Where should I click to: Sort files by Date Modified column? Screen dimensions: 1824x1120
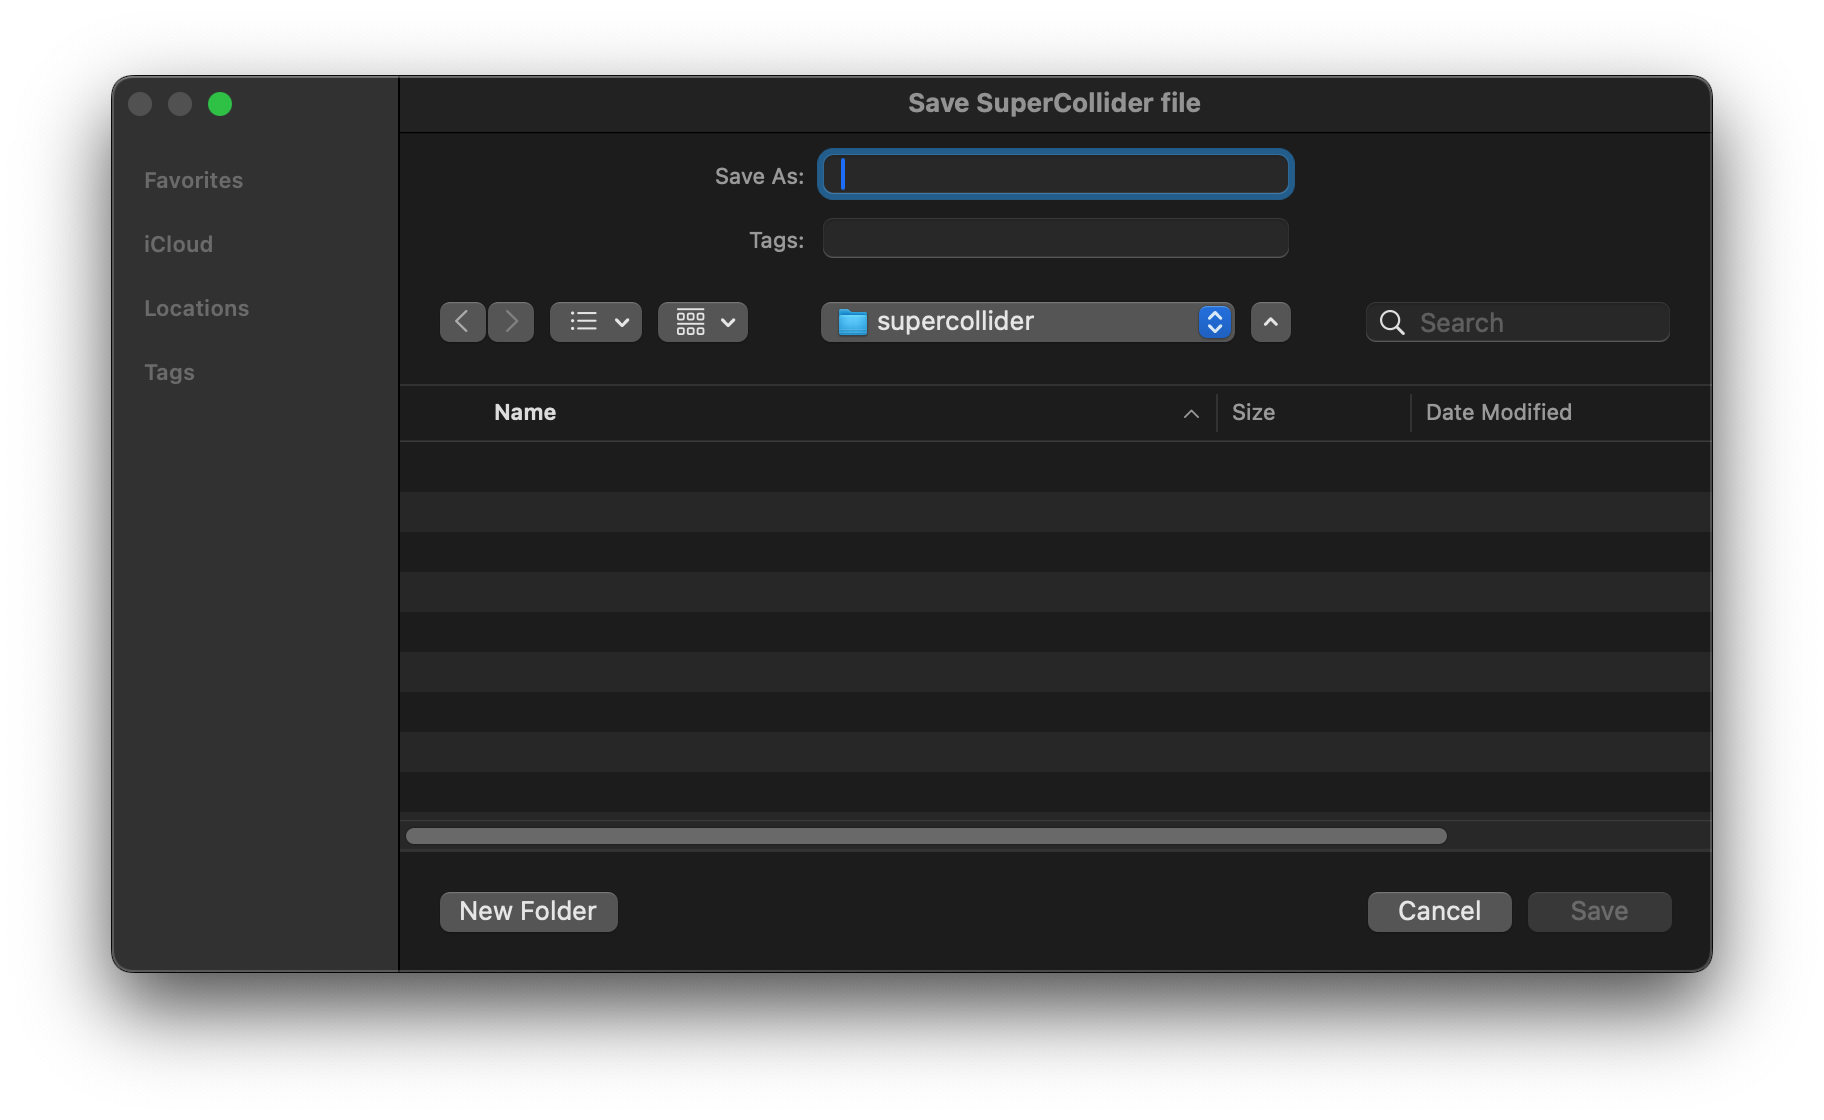(1499, 412)
